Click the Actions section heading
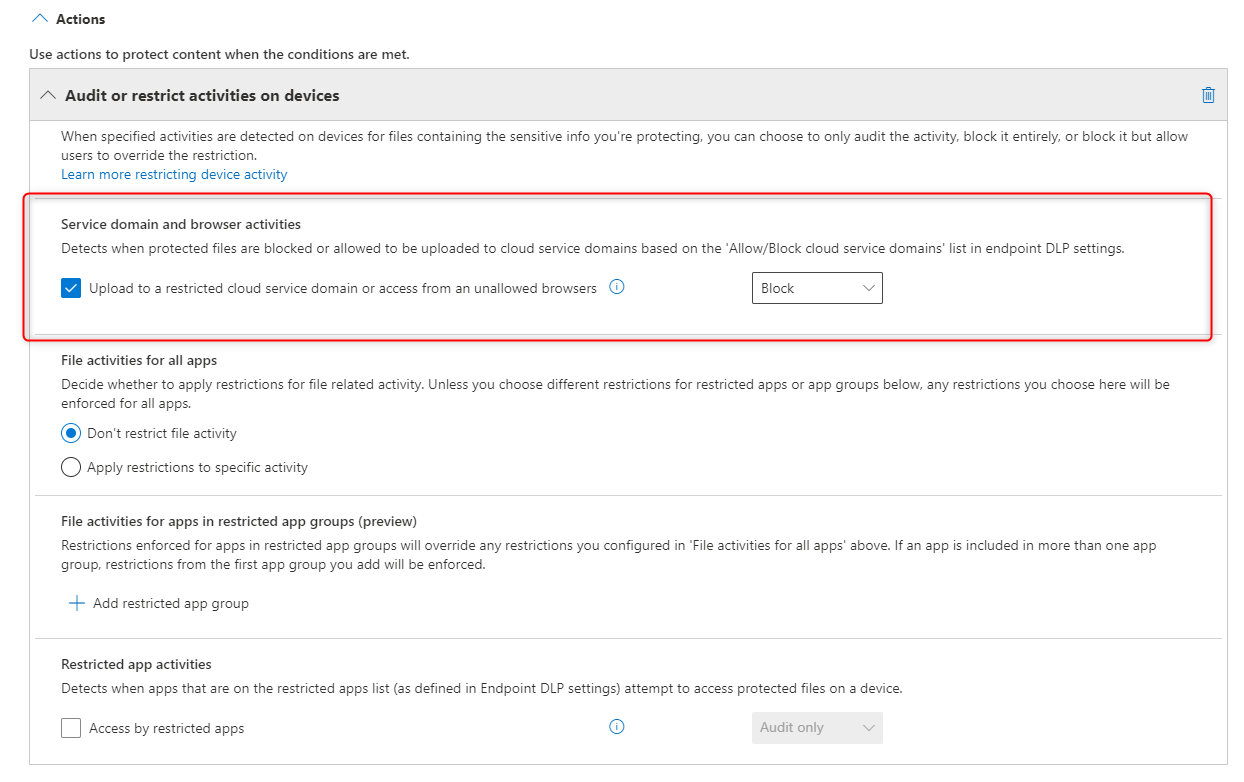The width and height of the screenshot is (1244, 782). coord(80,19)
